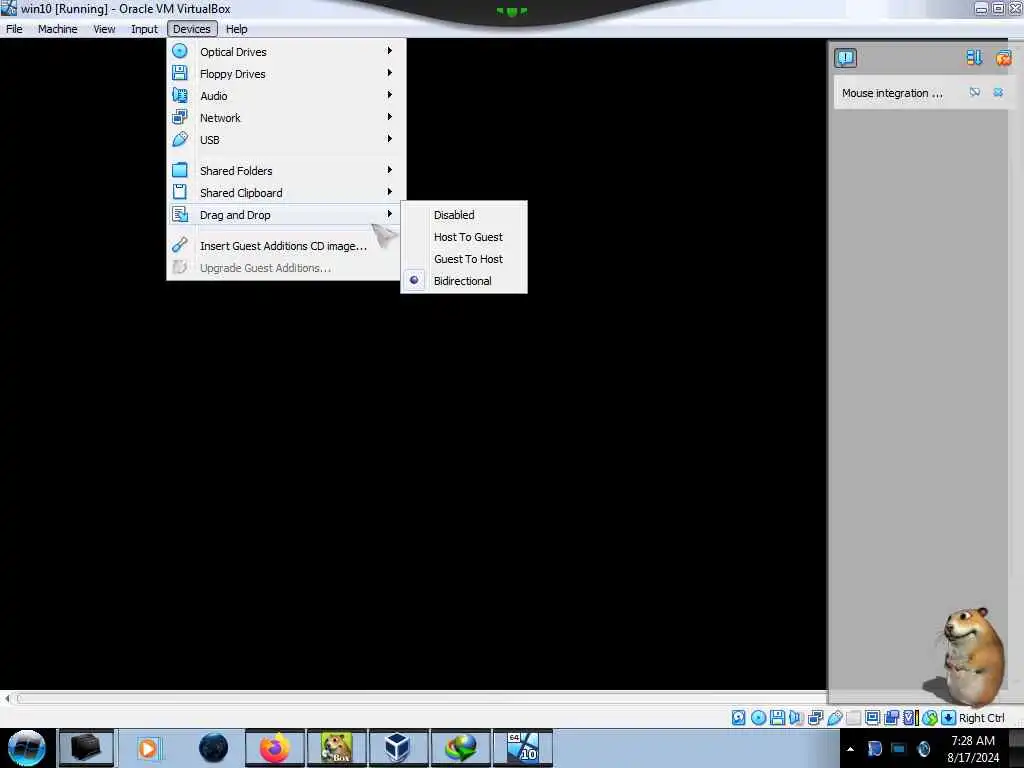Open the Windows Start orb
The image size is (1024, 768).
point(27,748)
